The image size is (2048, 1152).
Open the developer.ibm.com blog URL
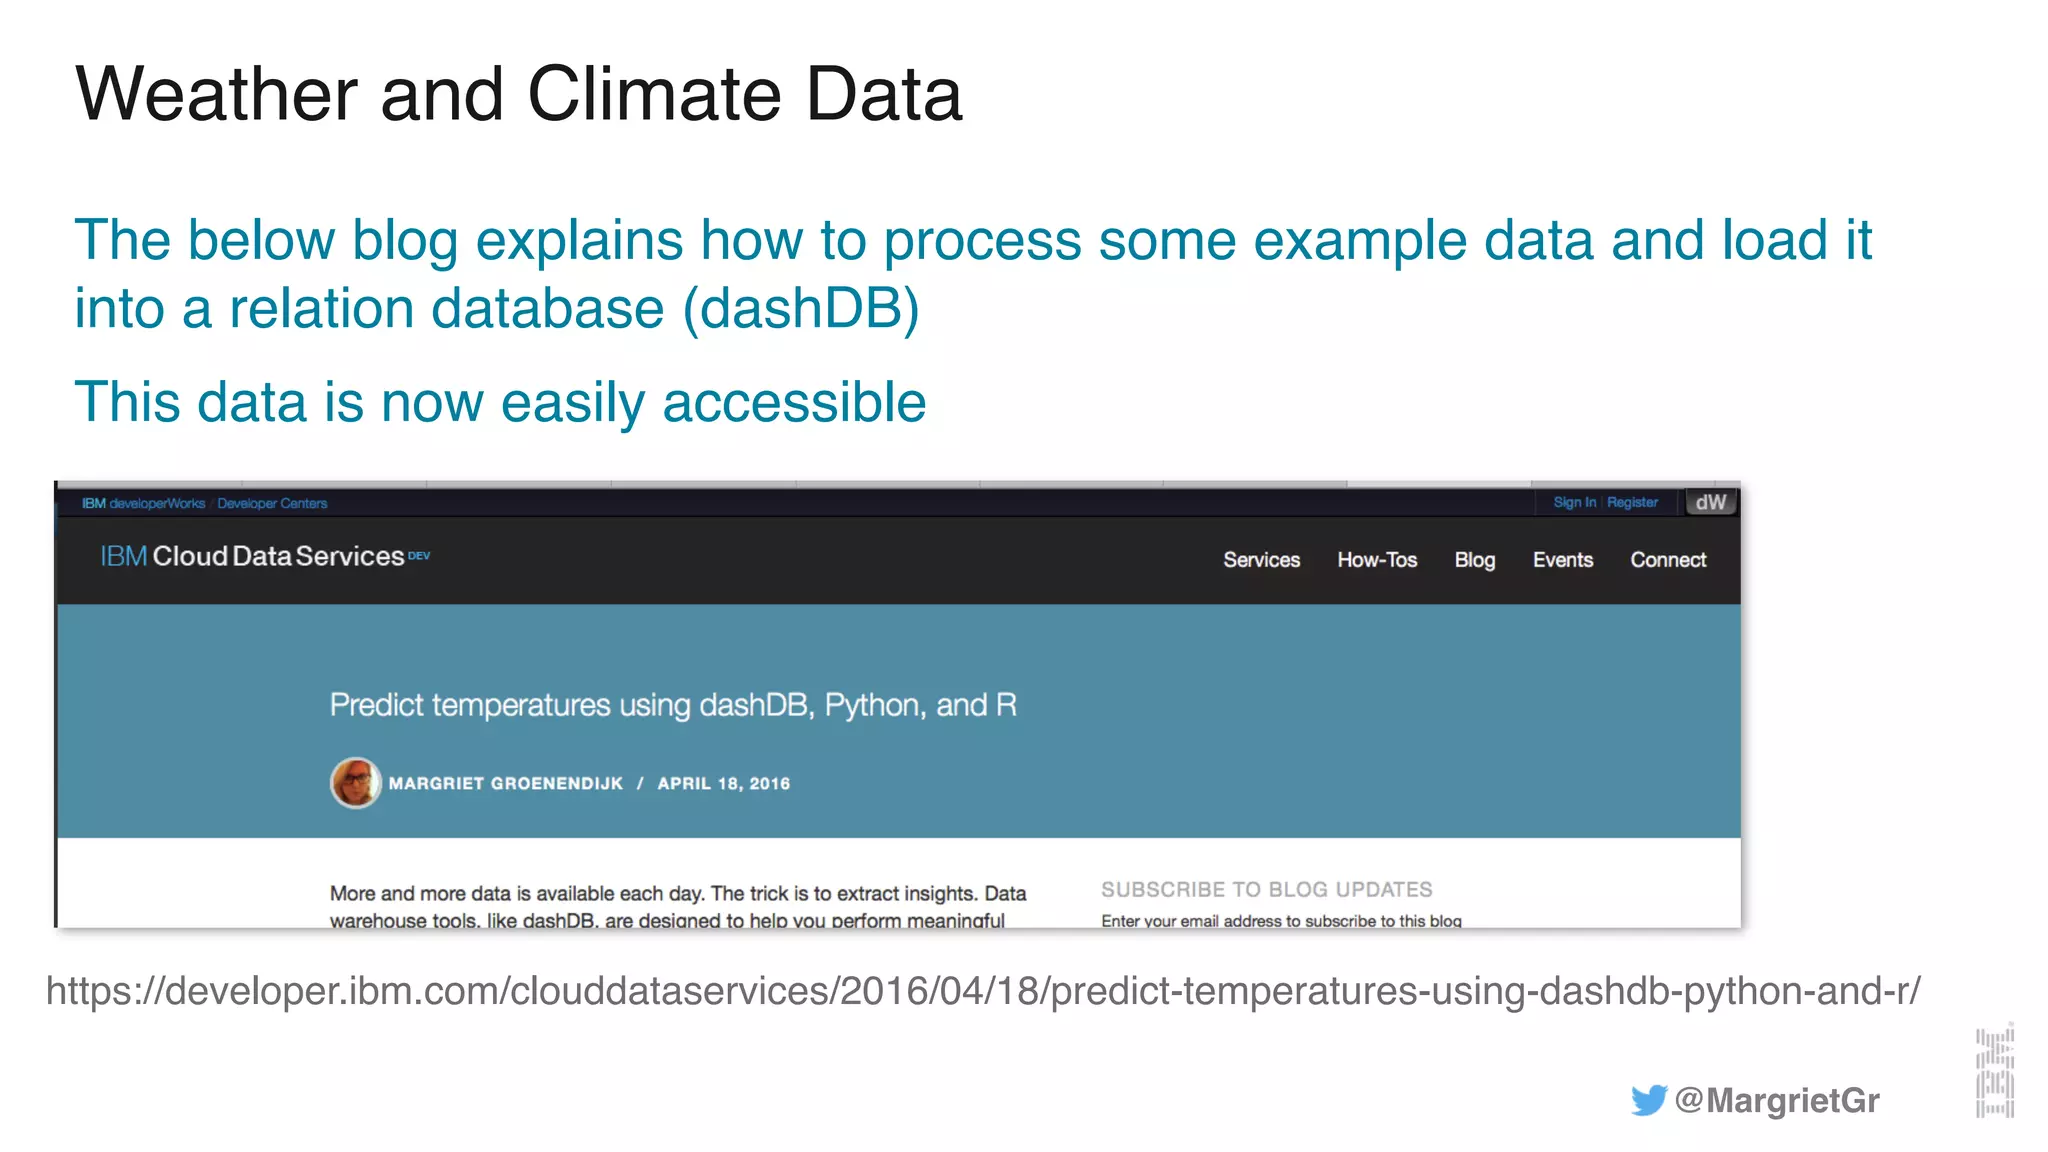pyautogui.click(x=983, y=991)
